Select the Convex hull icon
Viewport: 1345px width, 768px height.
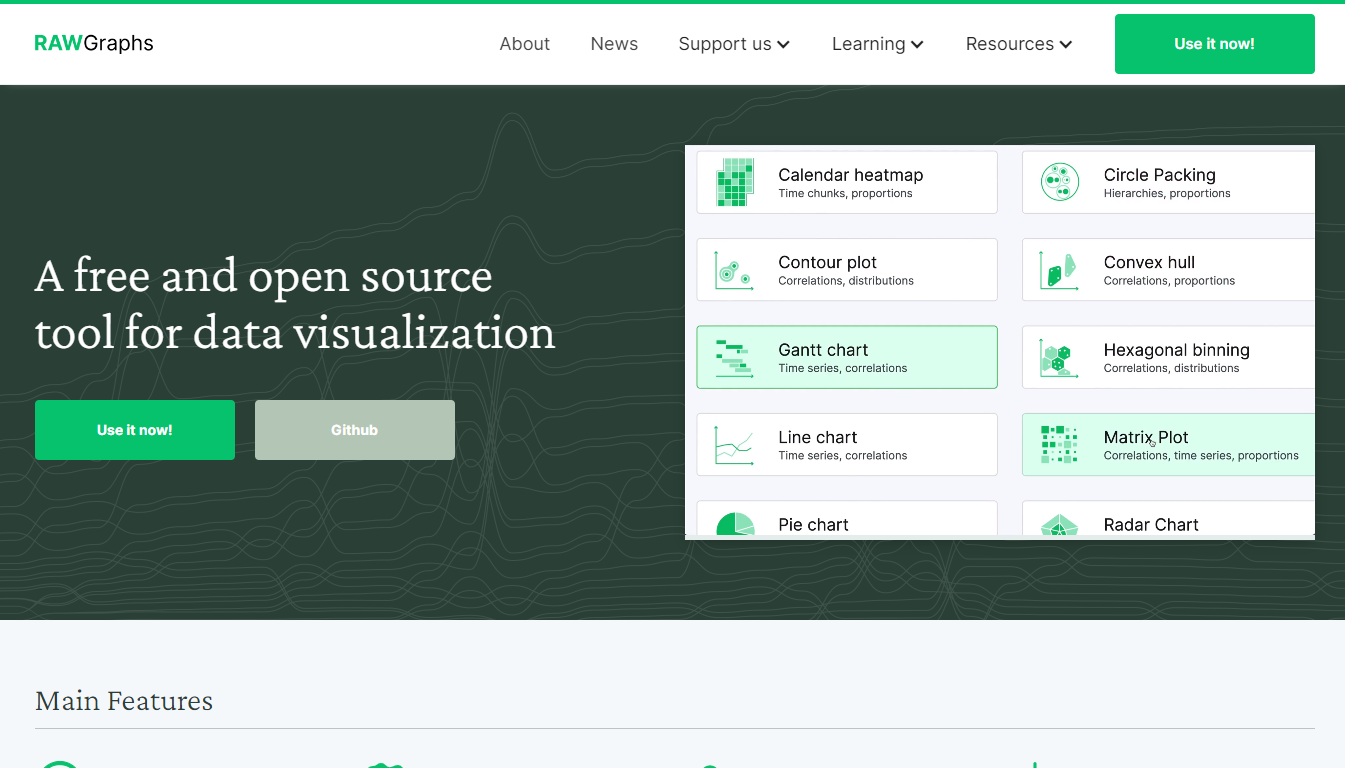(1060, 270)
